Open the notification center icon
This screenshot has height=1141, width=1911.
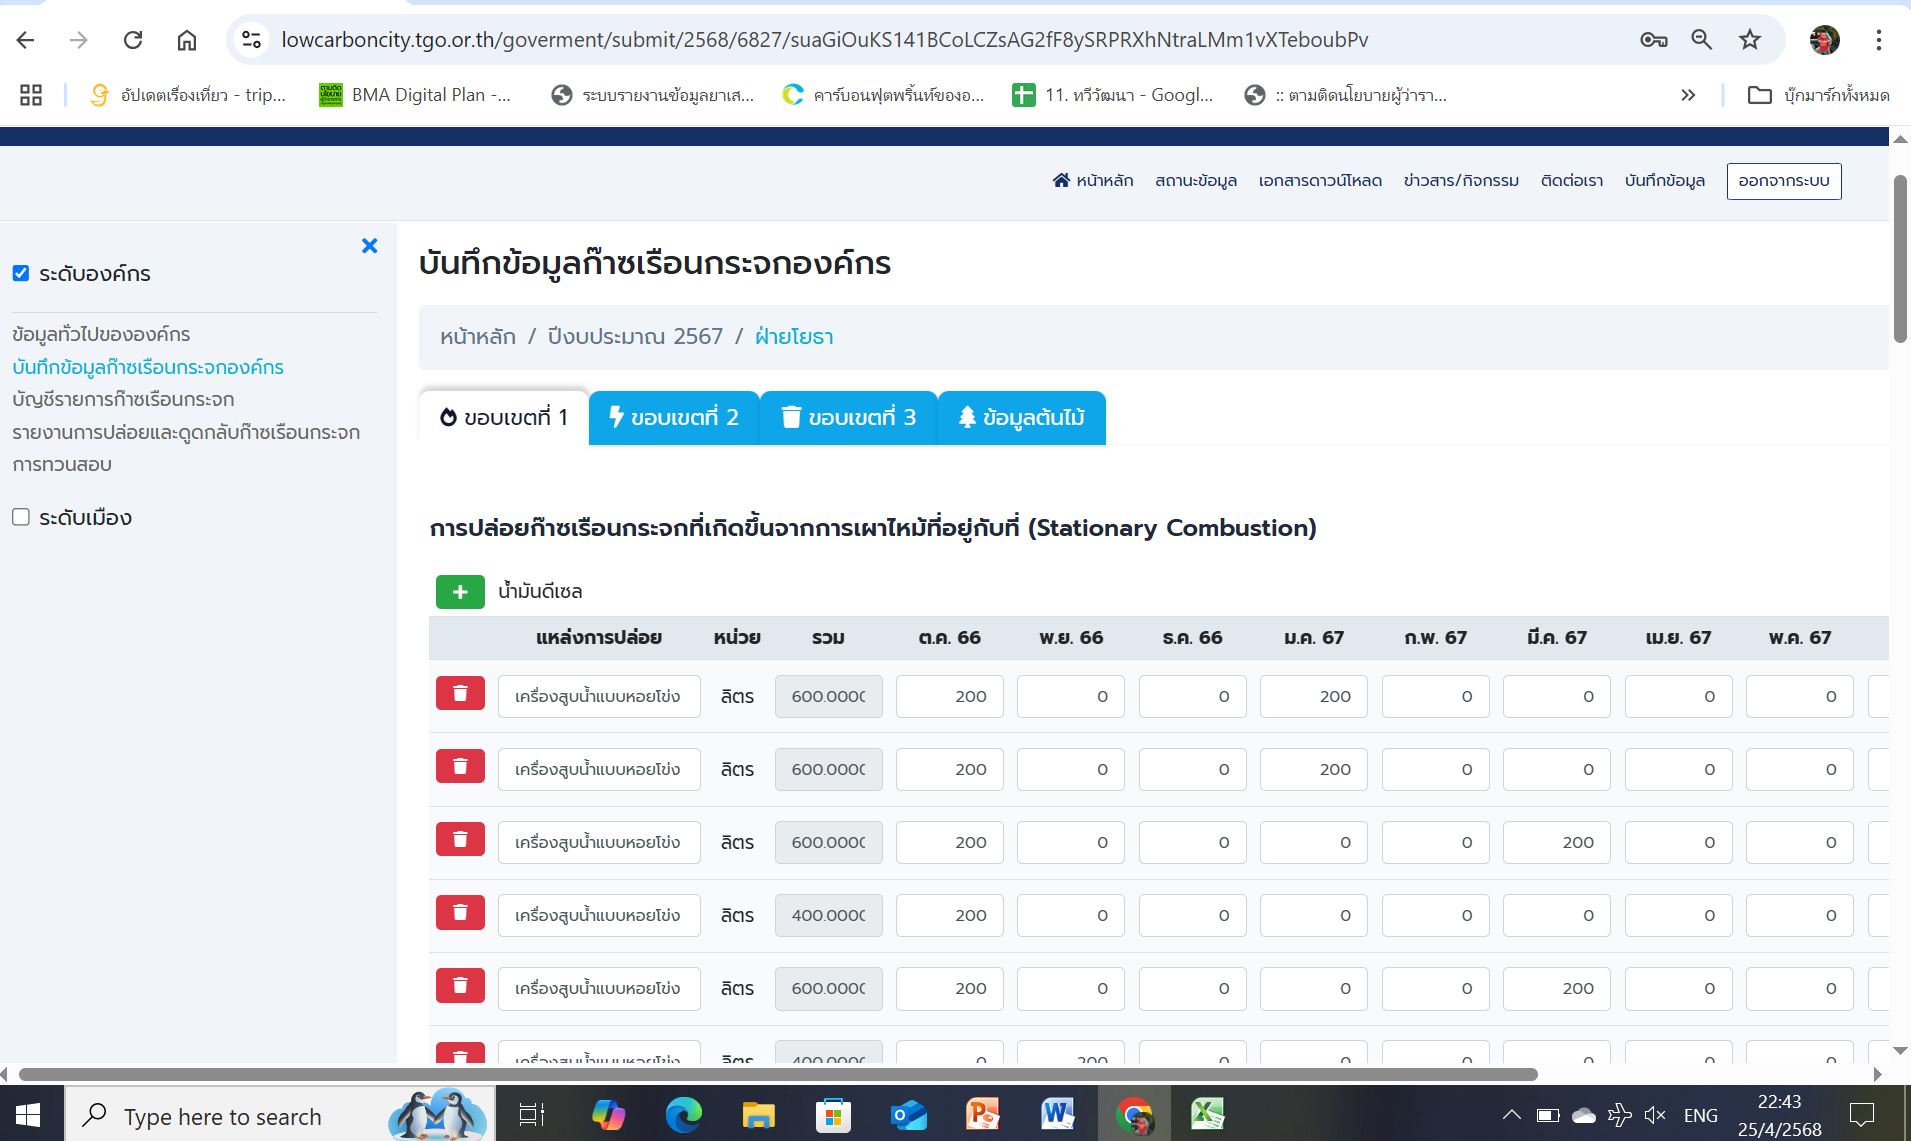tap(1862, 1114)
